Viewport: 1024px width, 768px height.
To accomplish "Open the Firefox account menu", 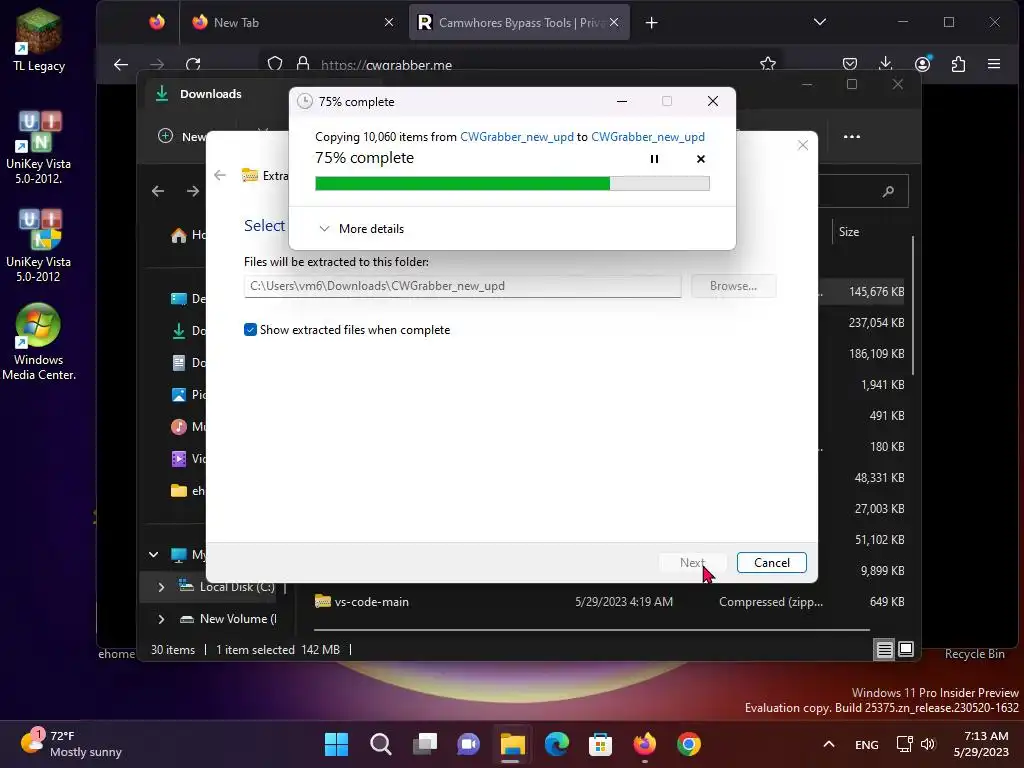I will tap(922, 64).
